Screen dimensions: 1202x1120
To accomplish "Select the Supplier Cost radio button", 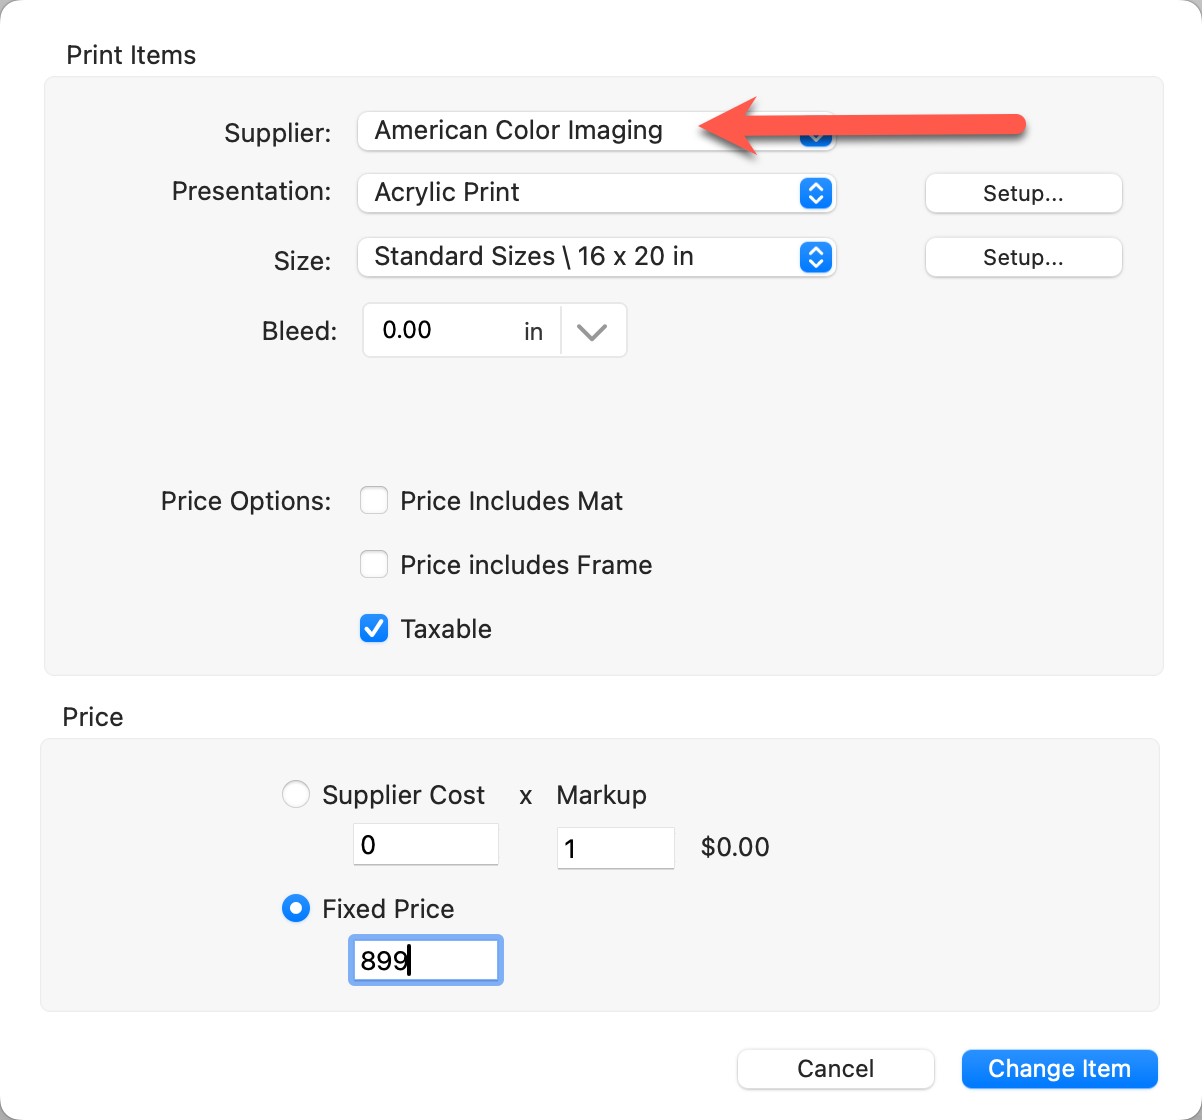I will tap(296, 795).
